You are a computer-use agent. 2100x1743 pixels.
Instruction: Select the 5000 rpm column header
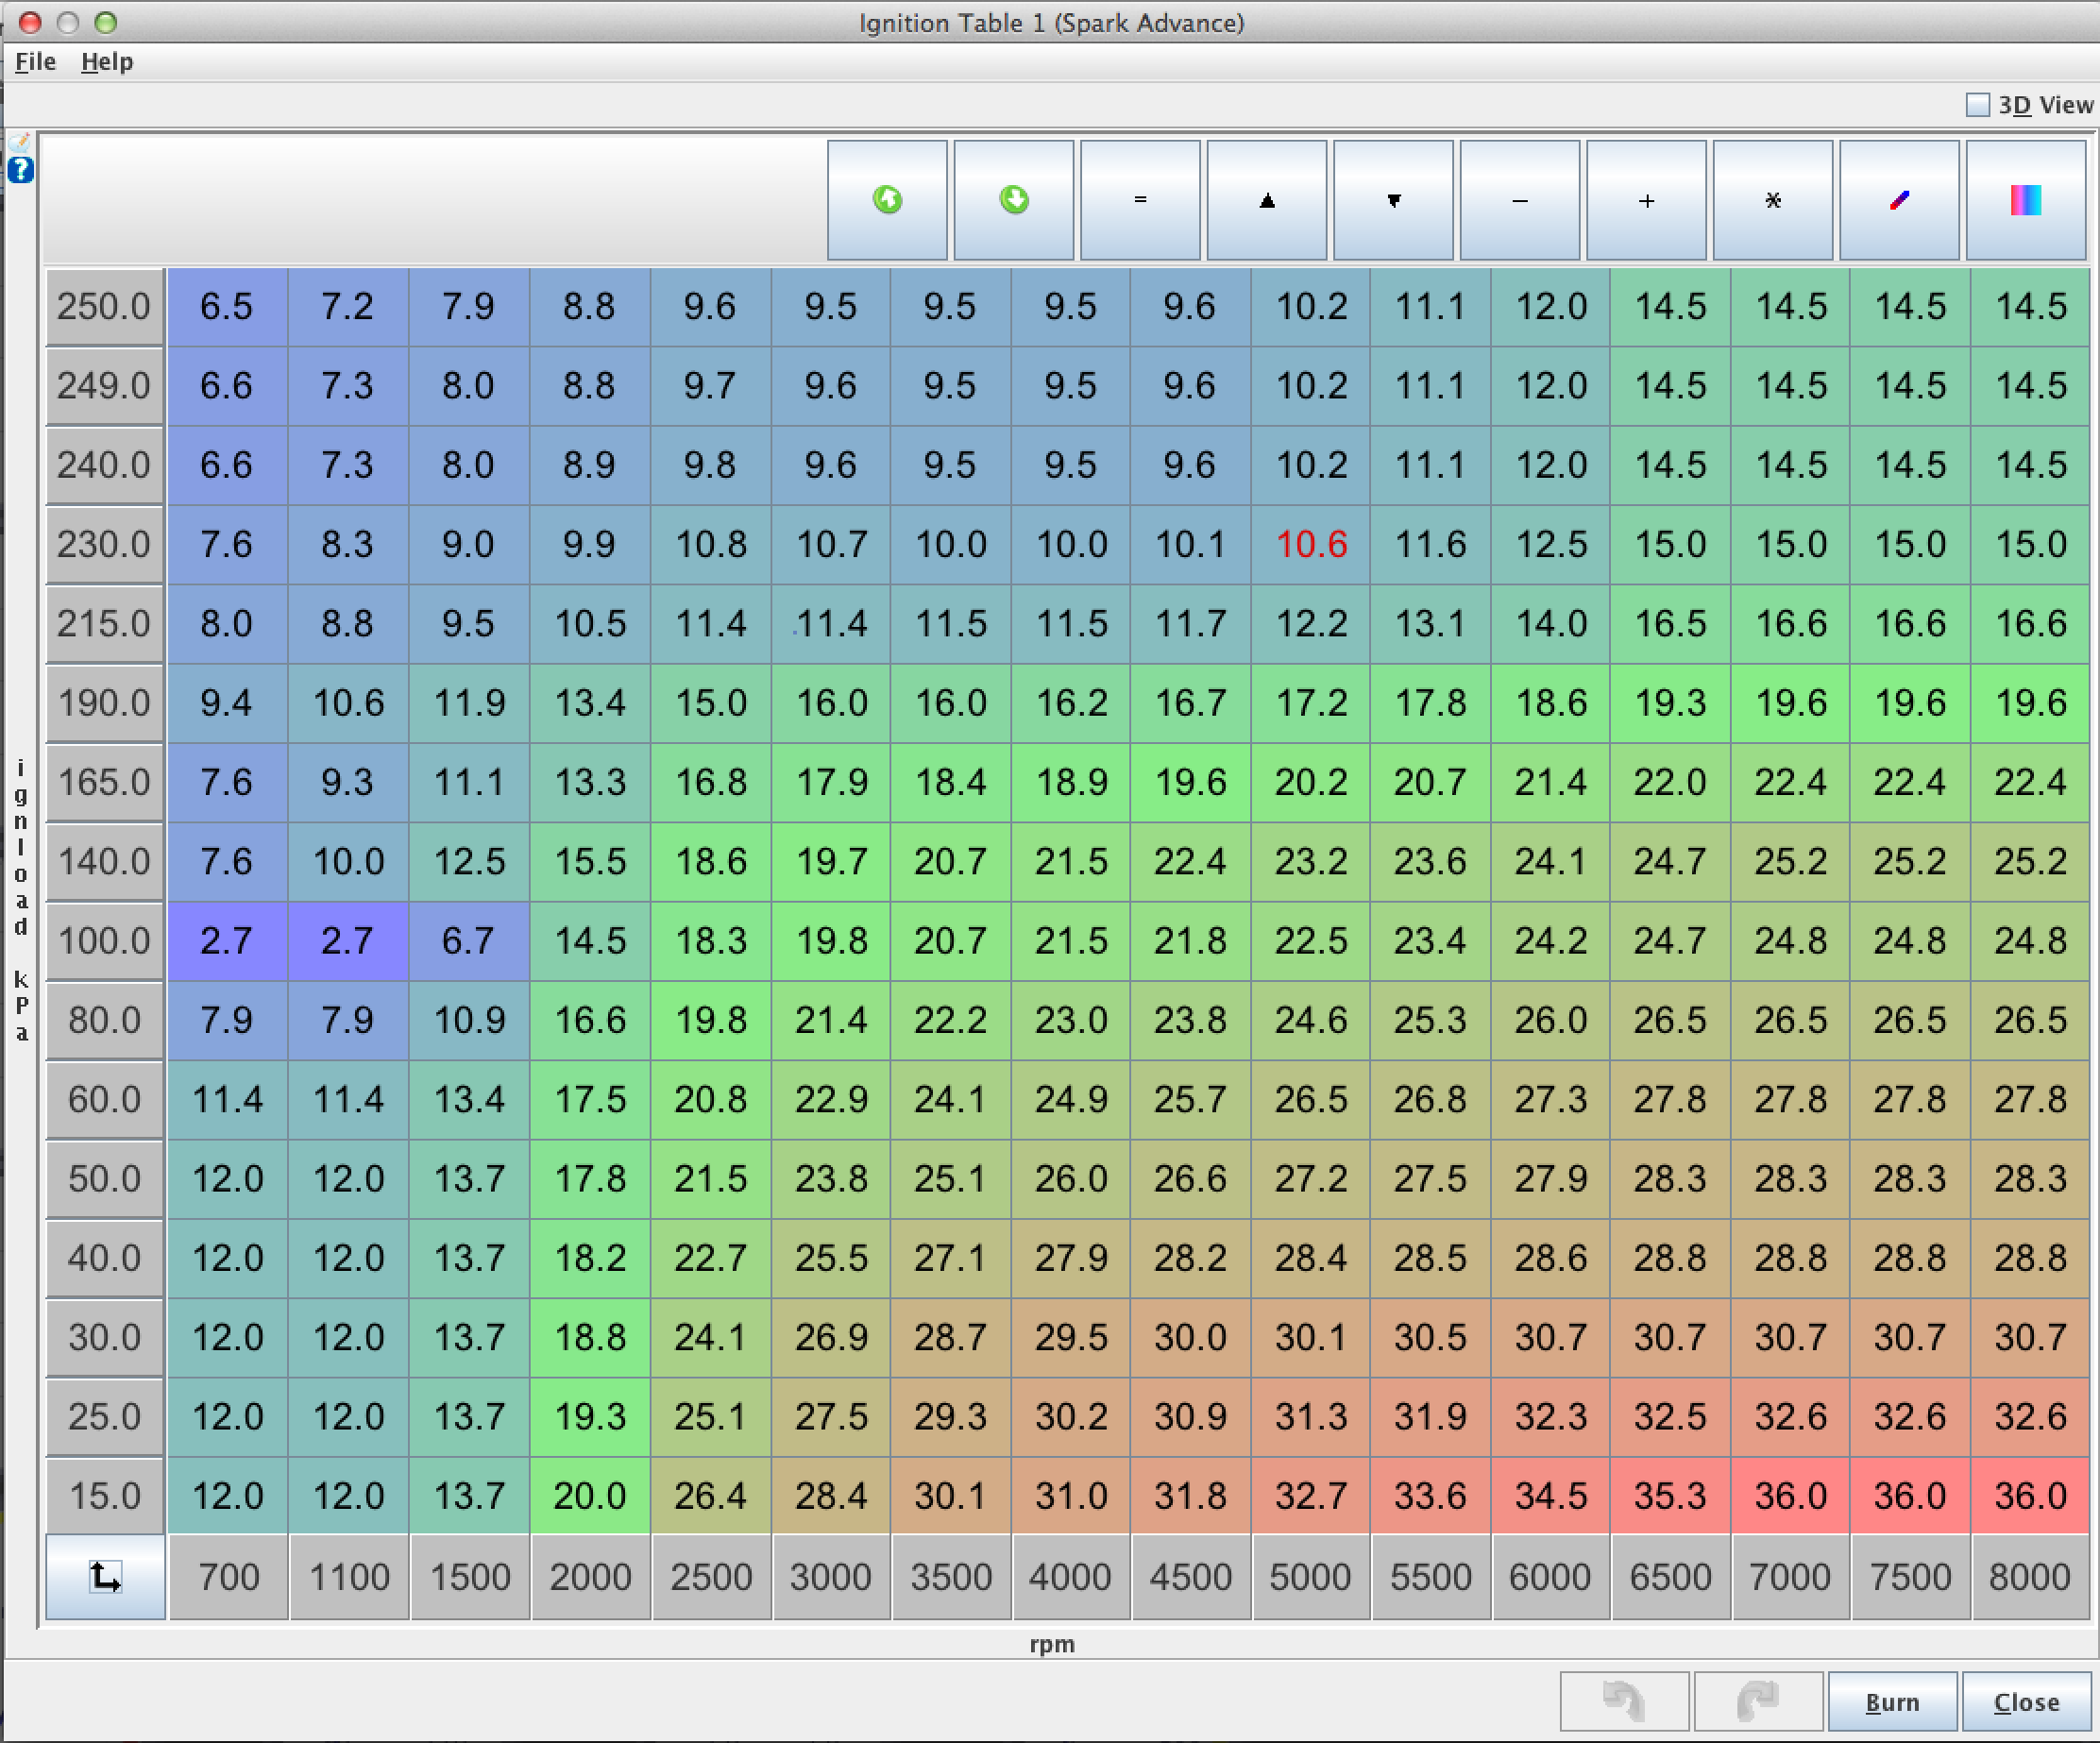coord(1310,1577)
